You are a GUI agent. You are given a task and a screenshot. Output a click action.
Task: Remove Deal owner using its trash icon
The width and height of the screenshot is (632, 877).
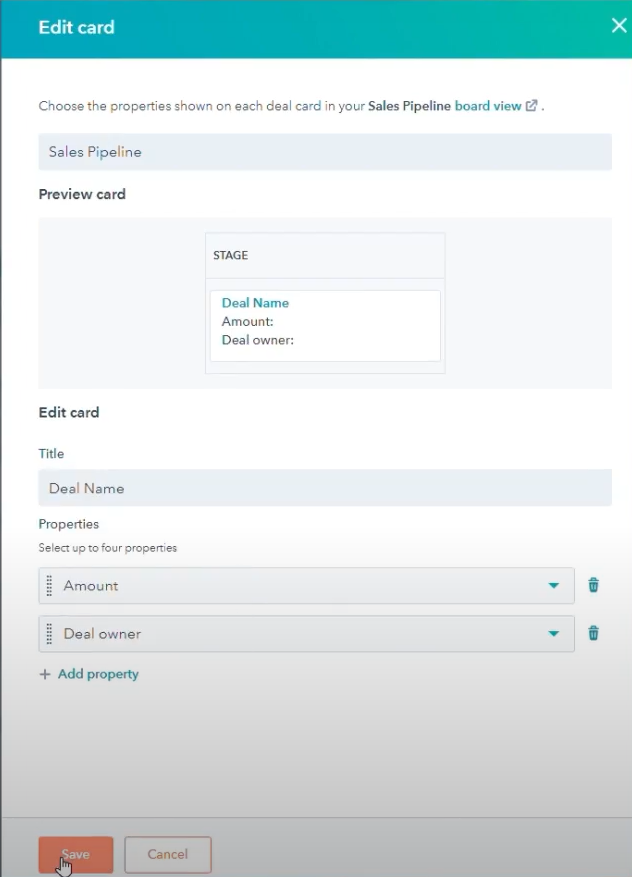(594, 634)
